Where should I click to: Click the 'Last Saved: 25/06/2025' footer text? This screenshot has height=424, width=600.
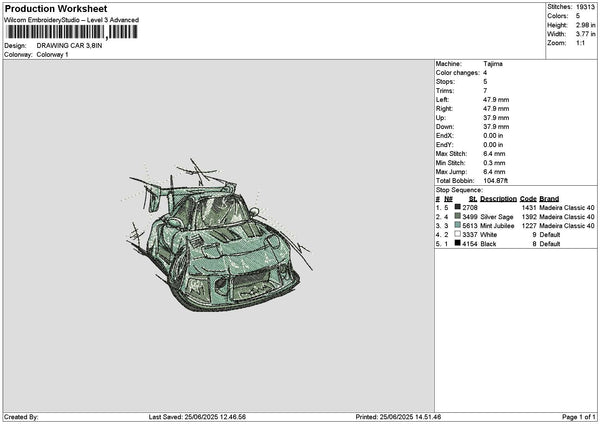(x=197, y=417)
